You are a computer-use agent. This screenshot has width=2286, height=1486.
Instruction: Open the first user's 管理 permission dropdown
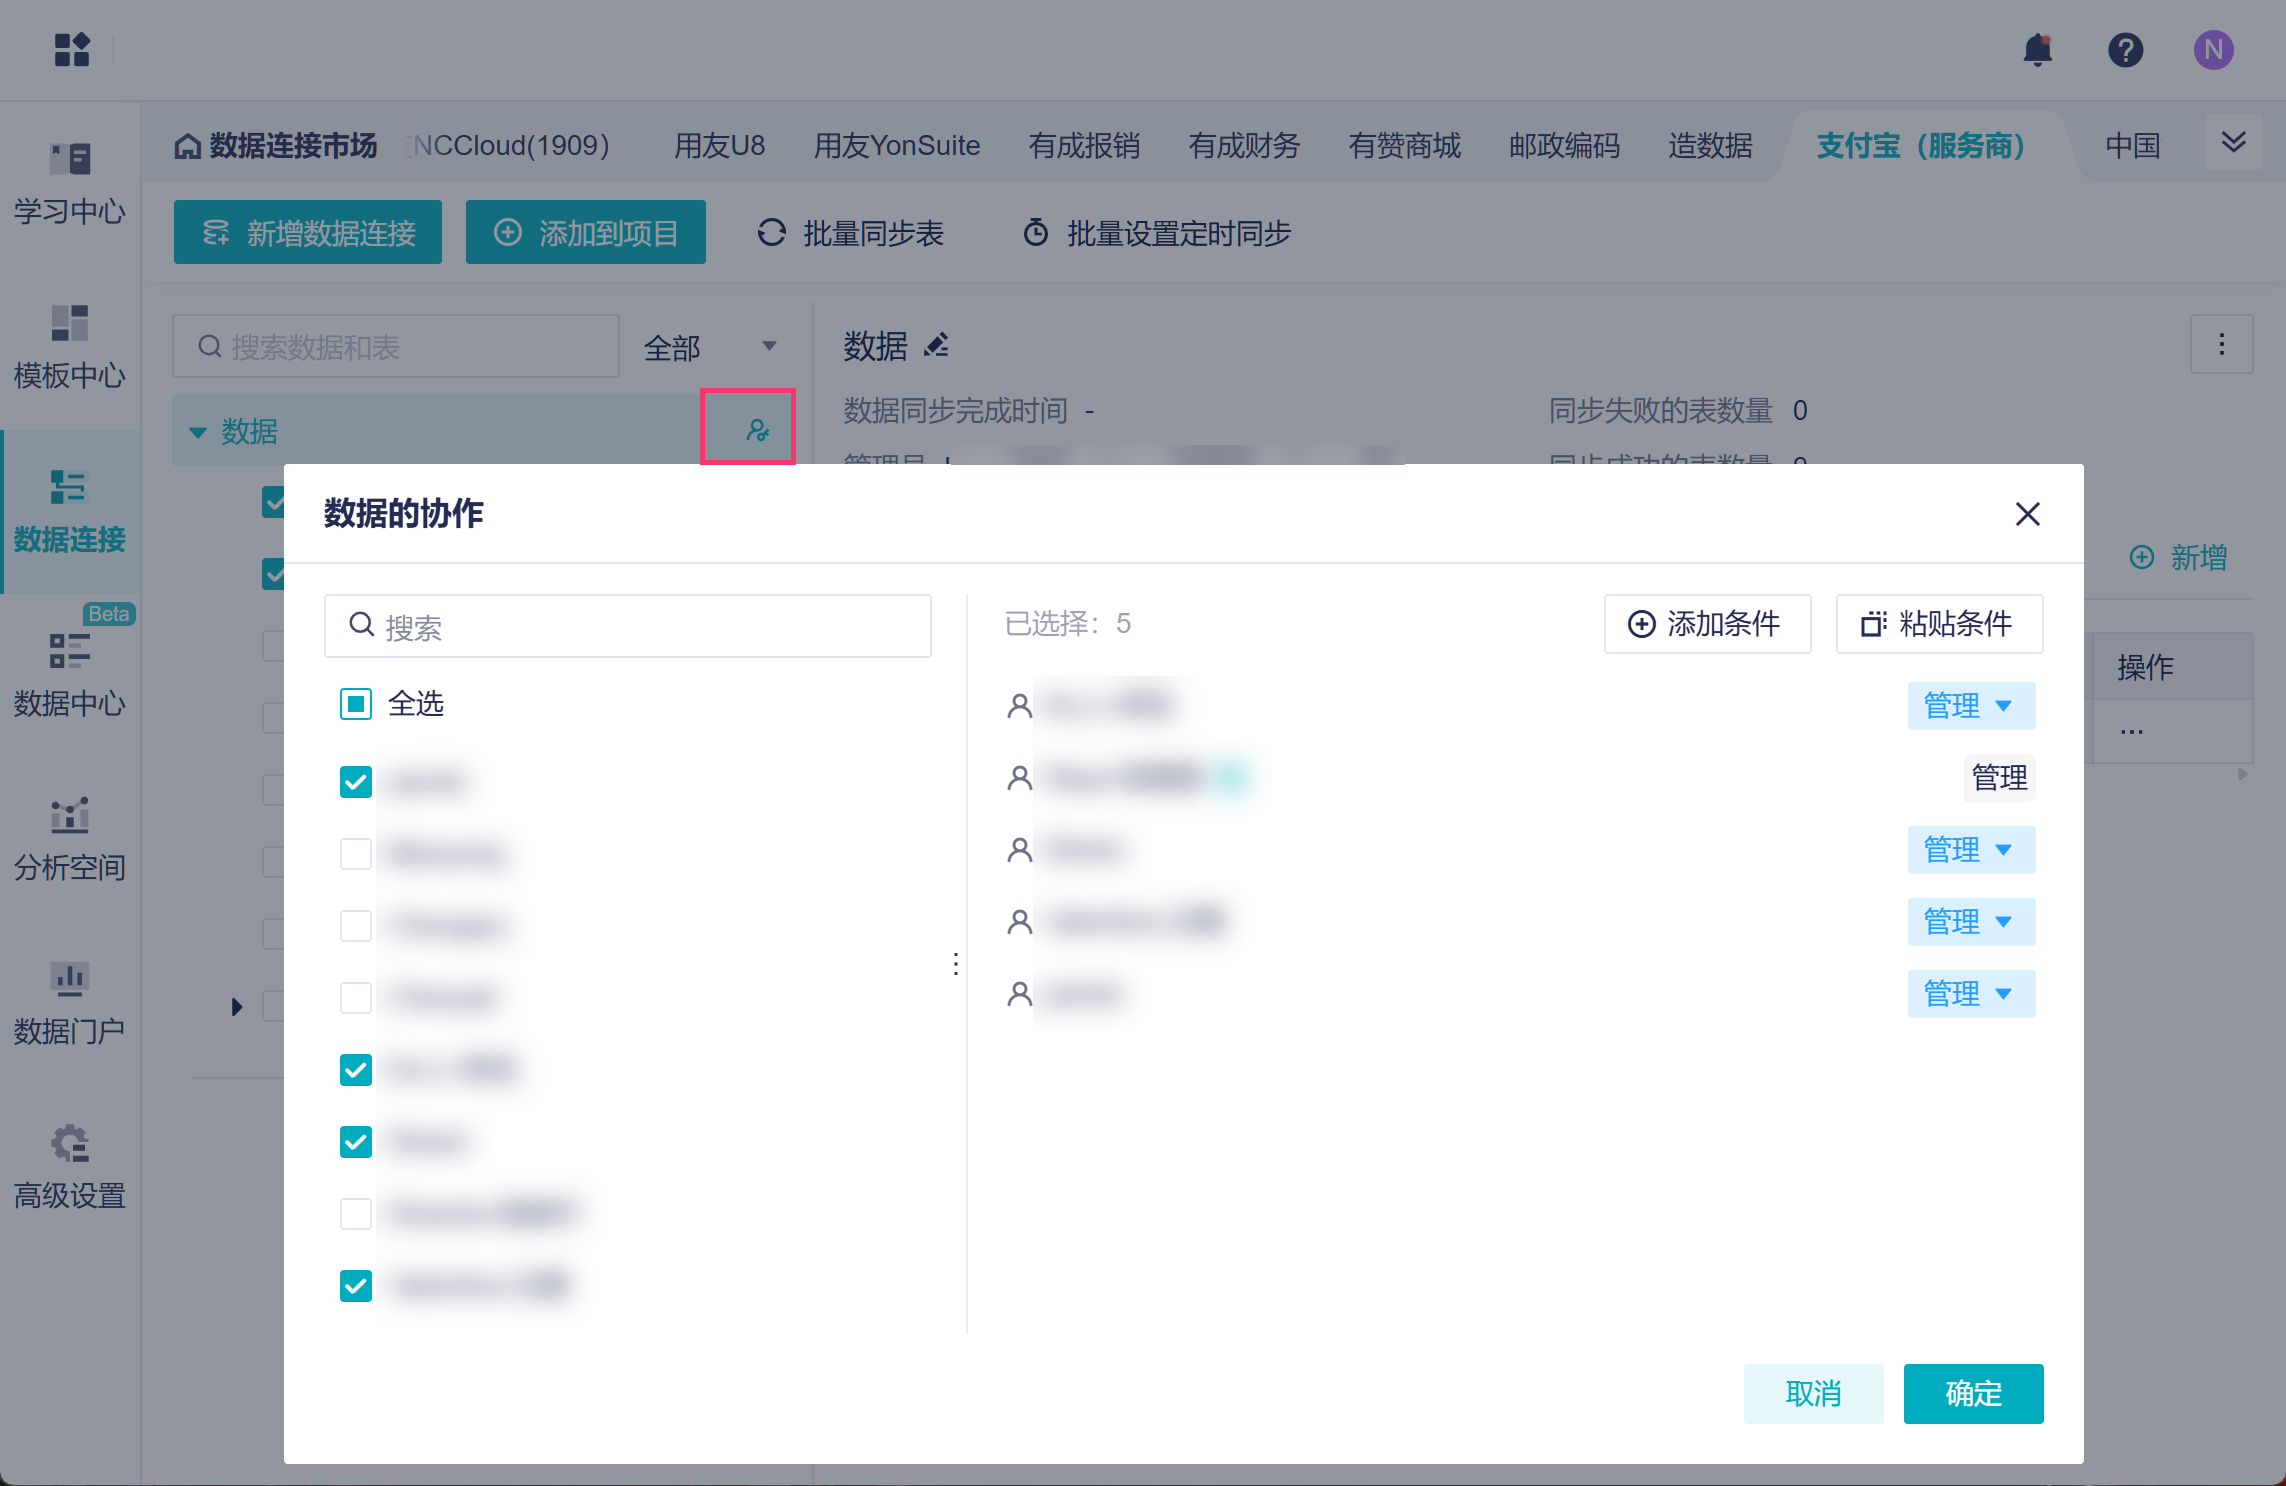(x=1970, y=706)
